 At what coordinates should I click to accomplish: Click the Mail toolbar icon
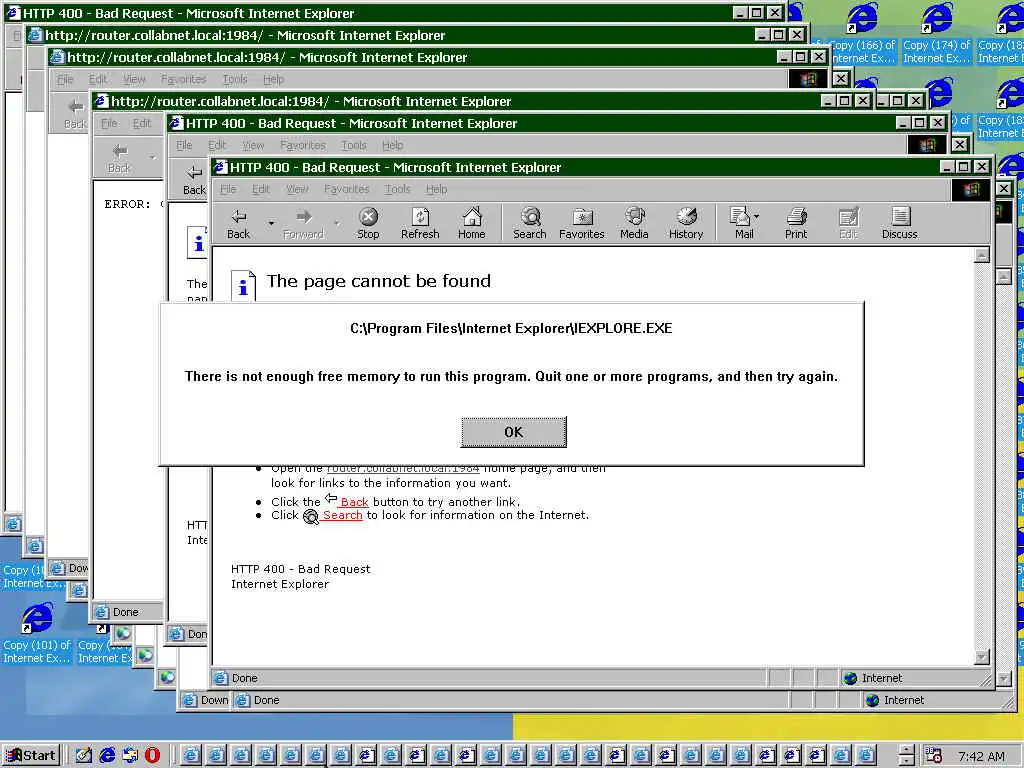[741, 223]
